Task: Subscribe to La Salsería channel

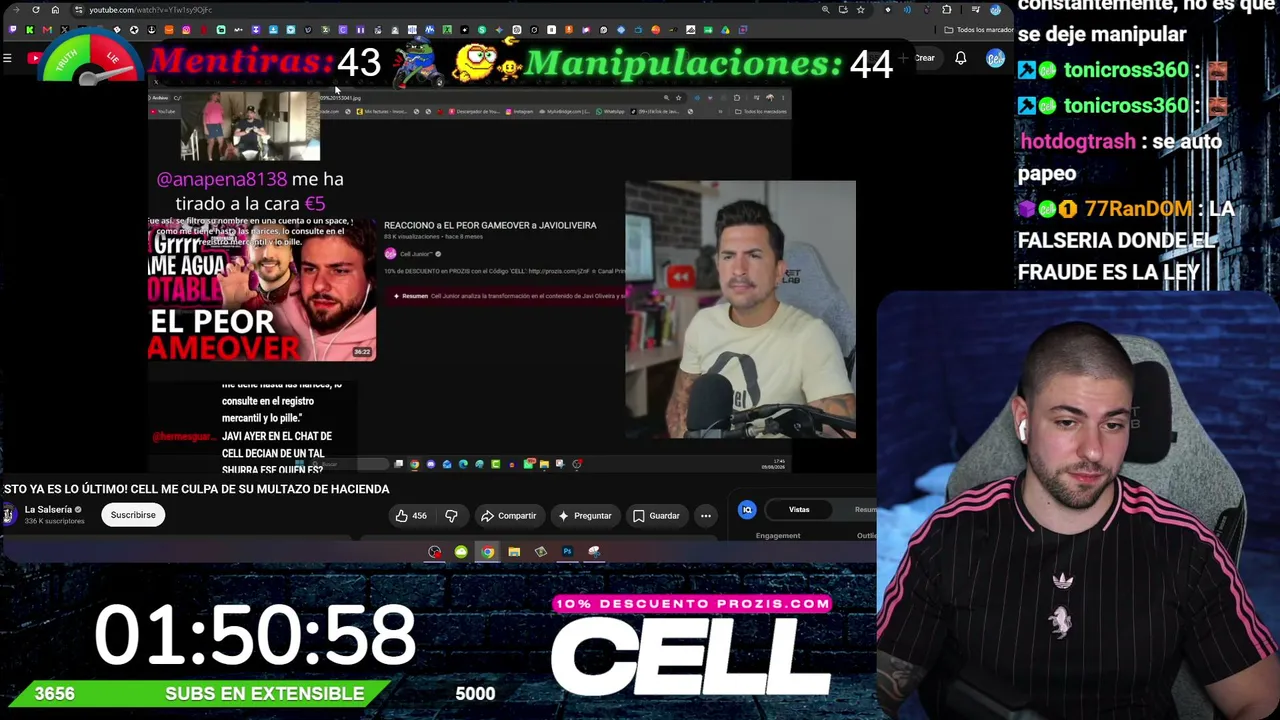Action: [133, 515]
